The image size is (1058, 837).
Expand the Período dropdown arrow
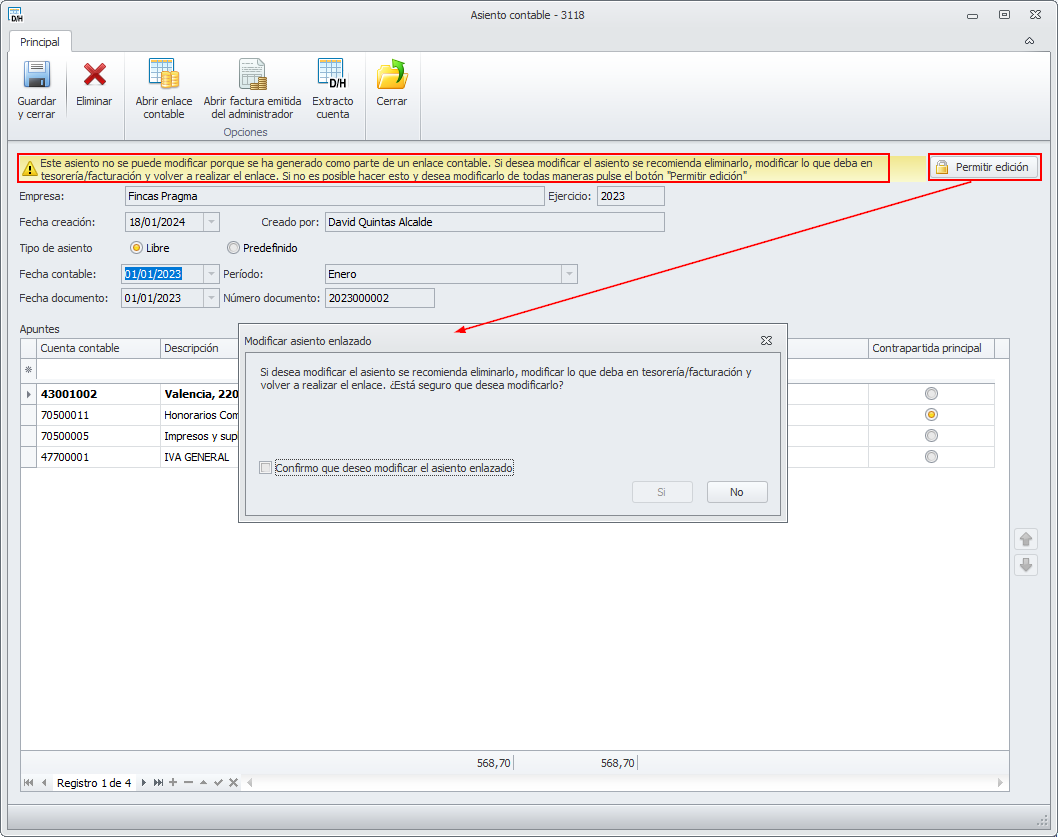click(x=569, y=274)
